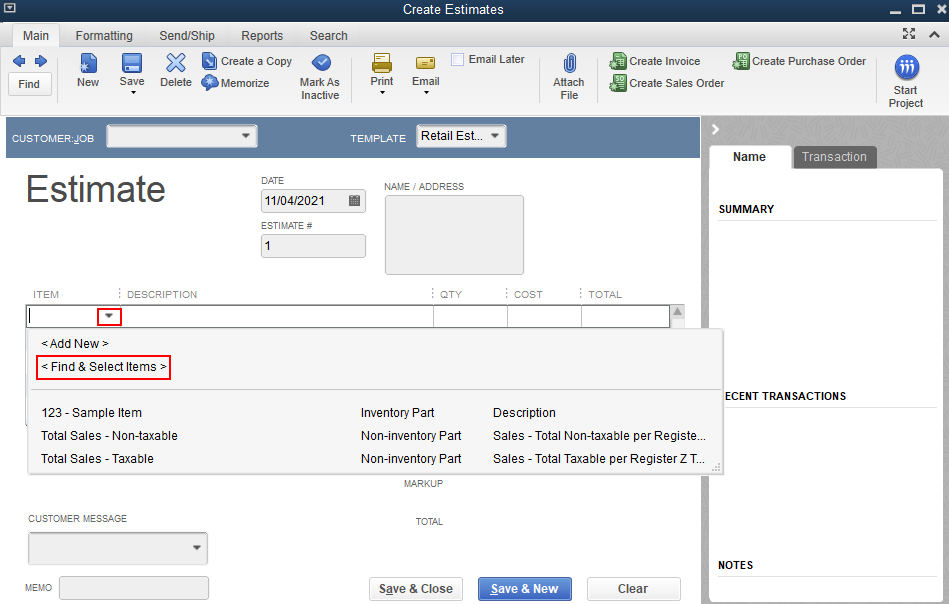Select the Name tab in side panel

[749, 157]
